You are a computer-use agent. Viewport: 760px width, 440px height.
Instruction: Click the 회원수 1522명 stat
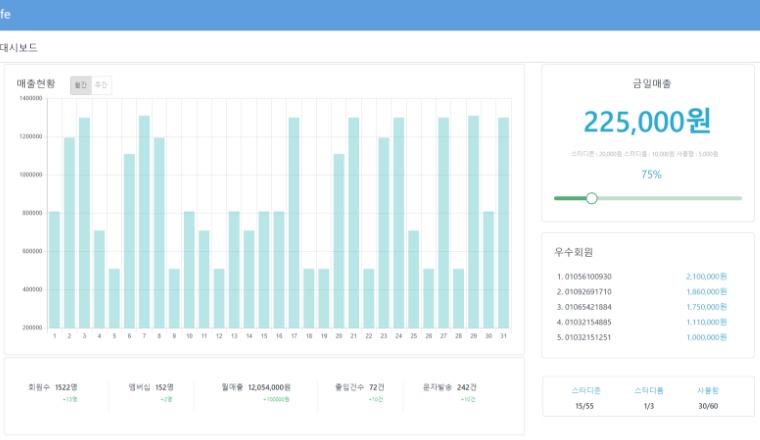(x=53, y=387)
